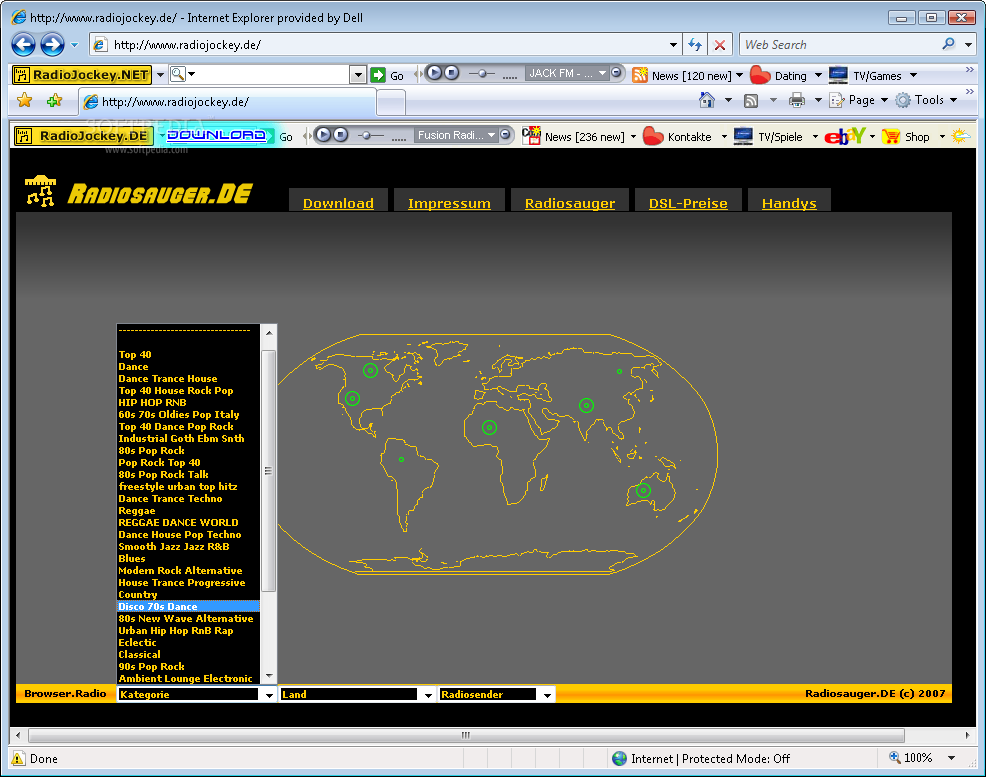
Task: Click the Refresh page icon
Action: click(x=695, y=45)
